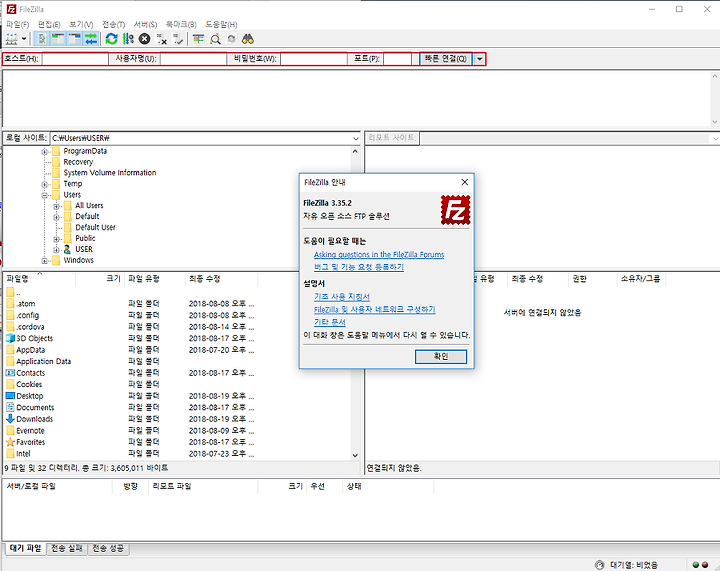Switch to 대기 파일 tab
This screenshot has width=720, height=571.
pos(26,548)
